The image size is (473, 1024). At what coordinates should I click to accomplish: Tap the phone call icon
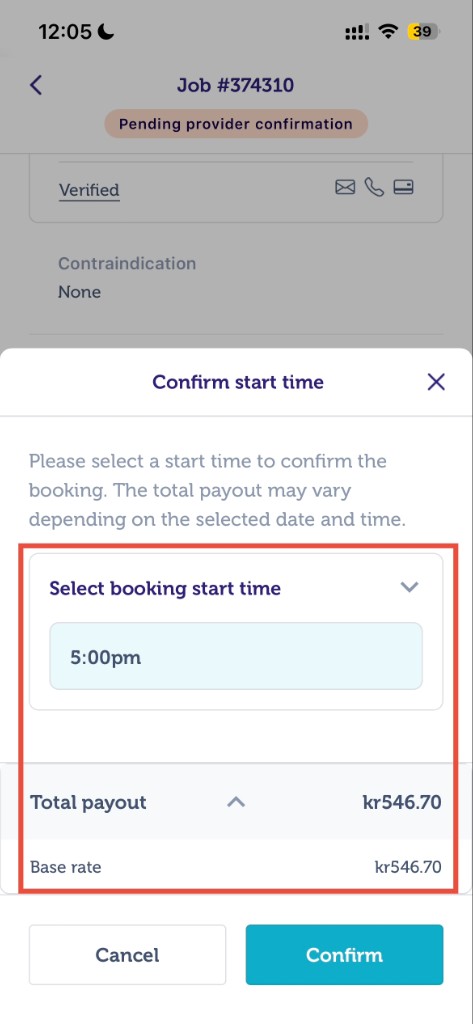tap(374, 188)
